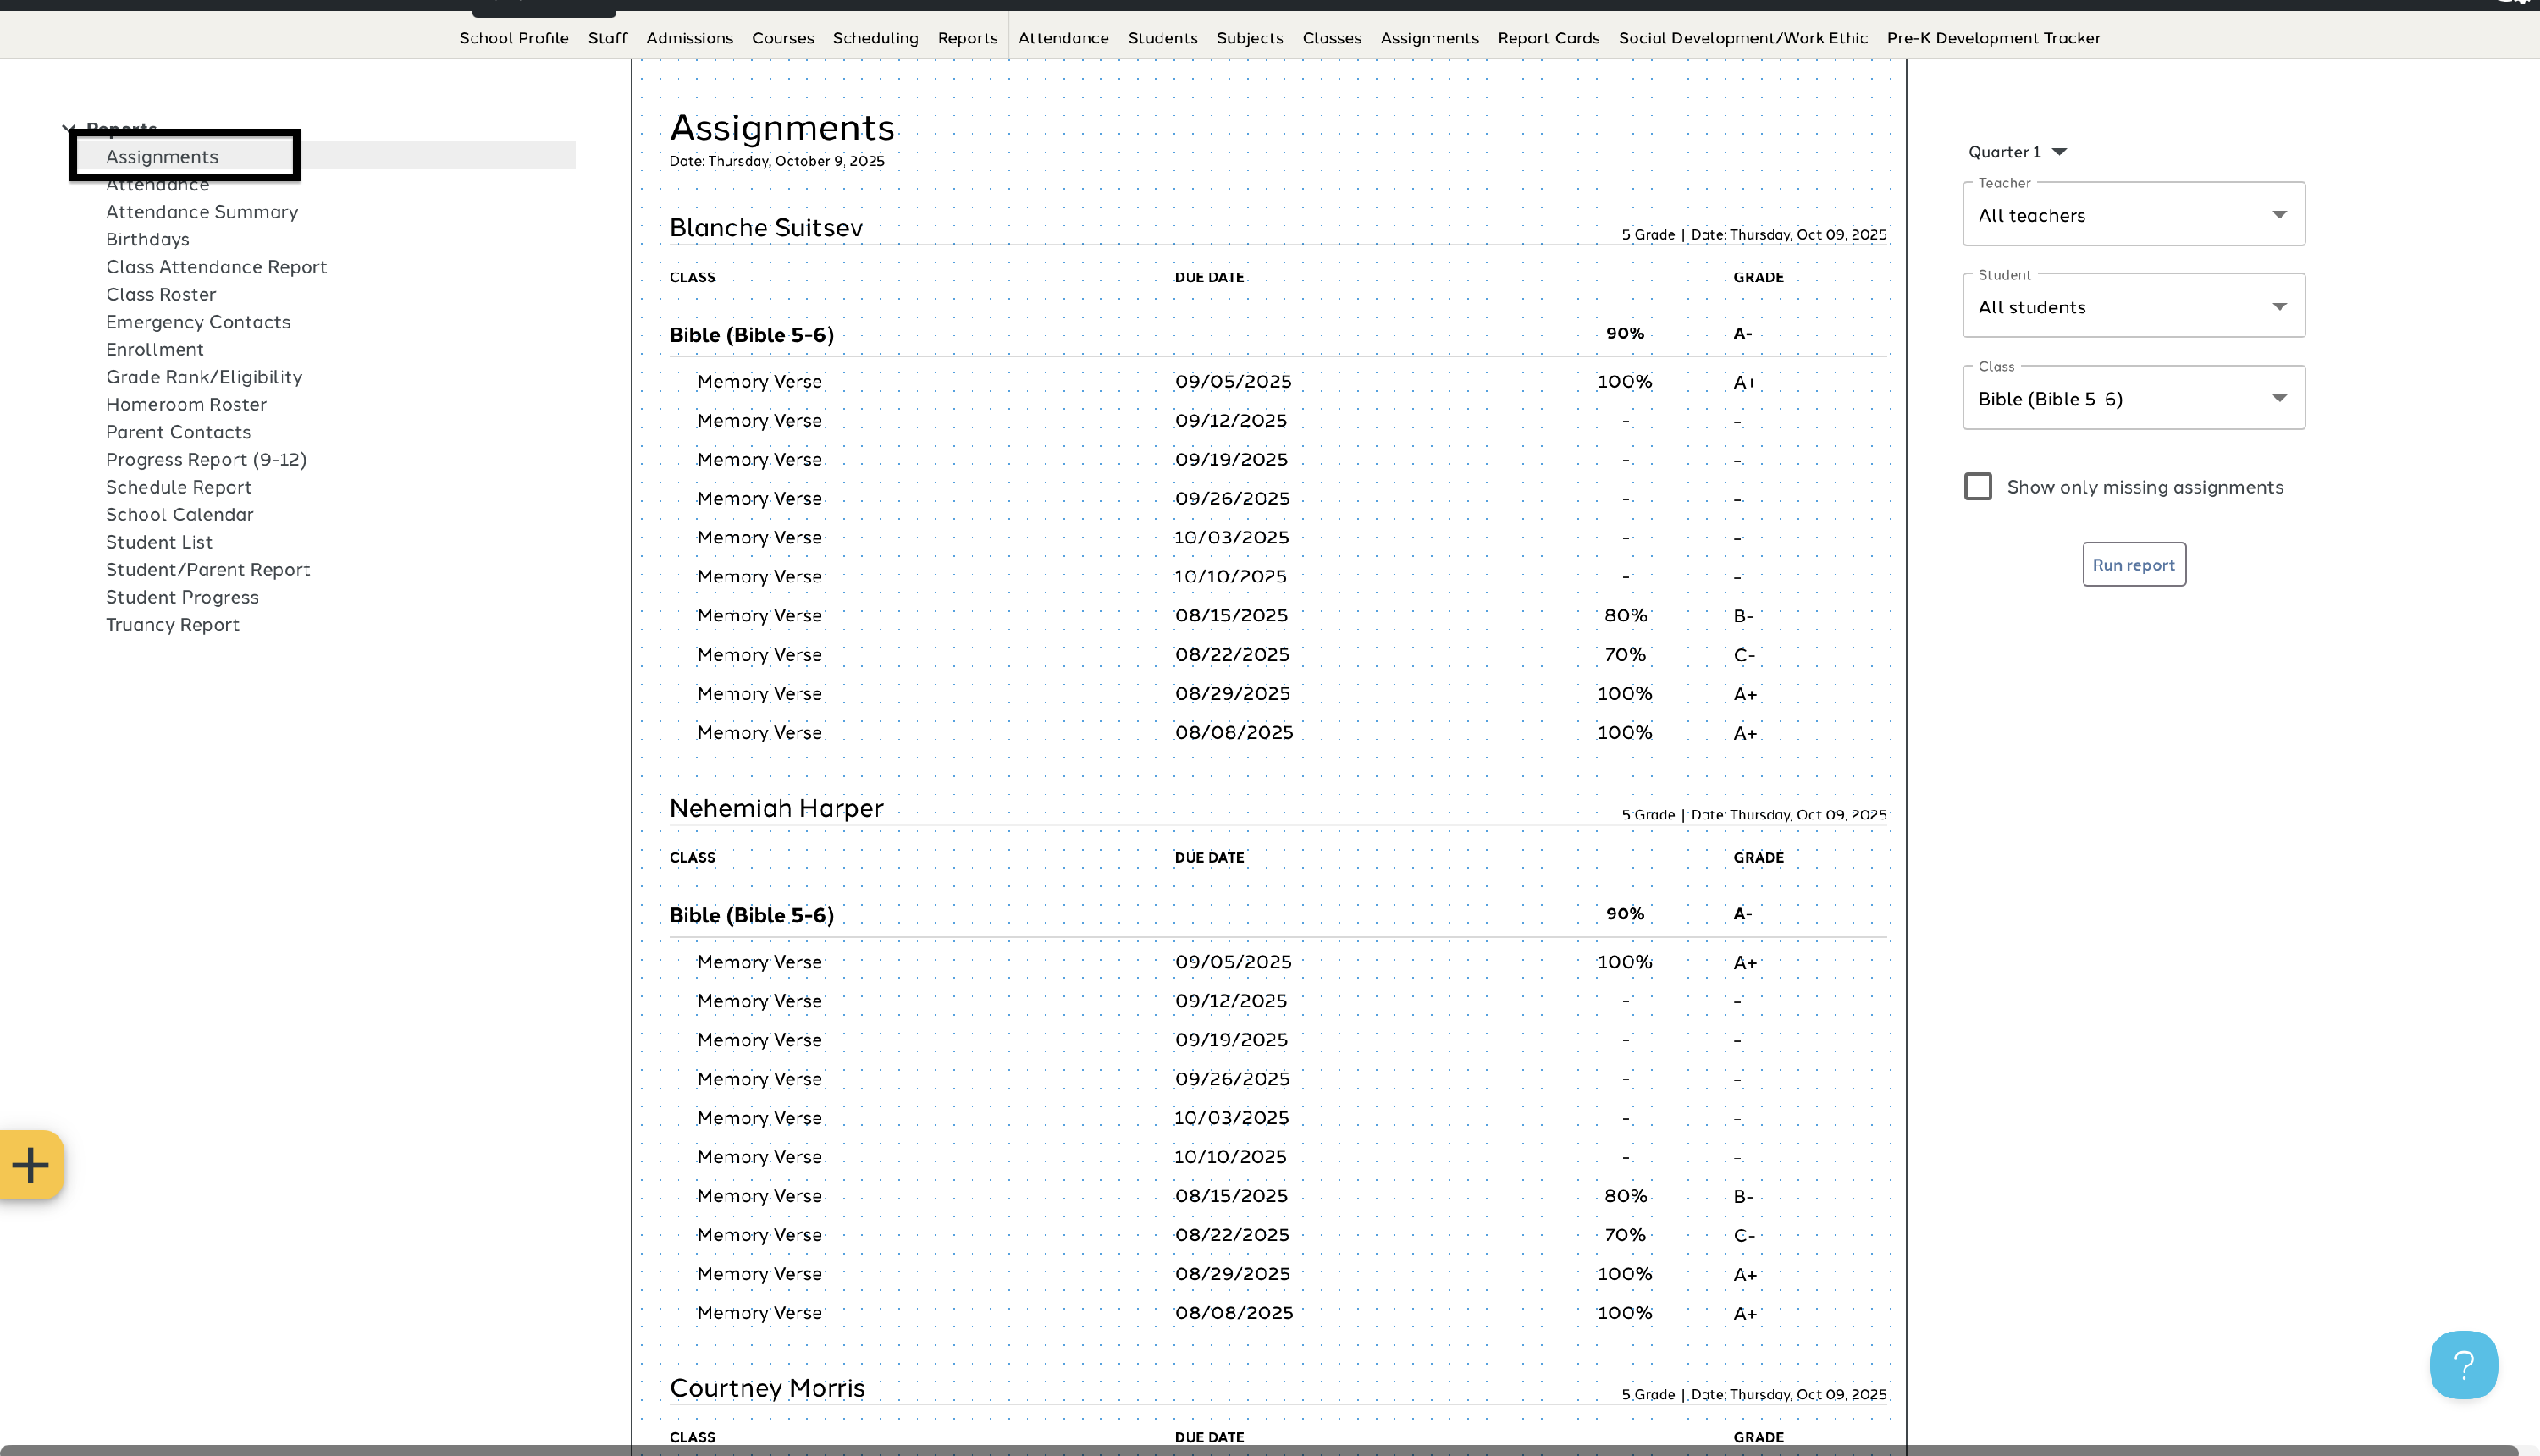Click Scheduling in the top menu

point(875,38)
